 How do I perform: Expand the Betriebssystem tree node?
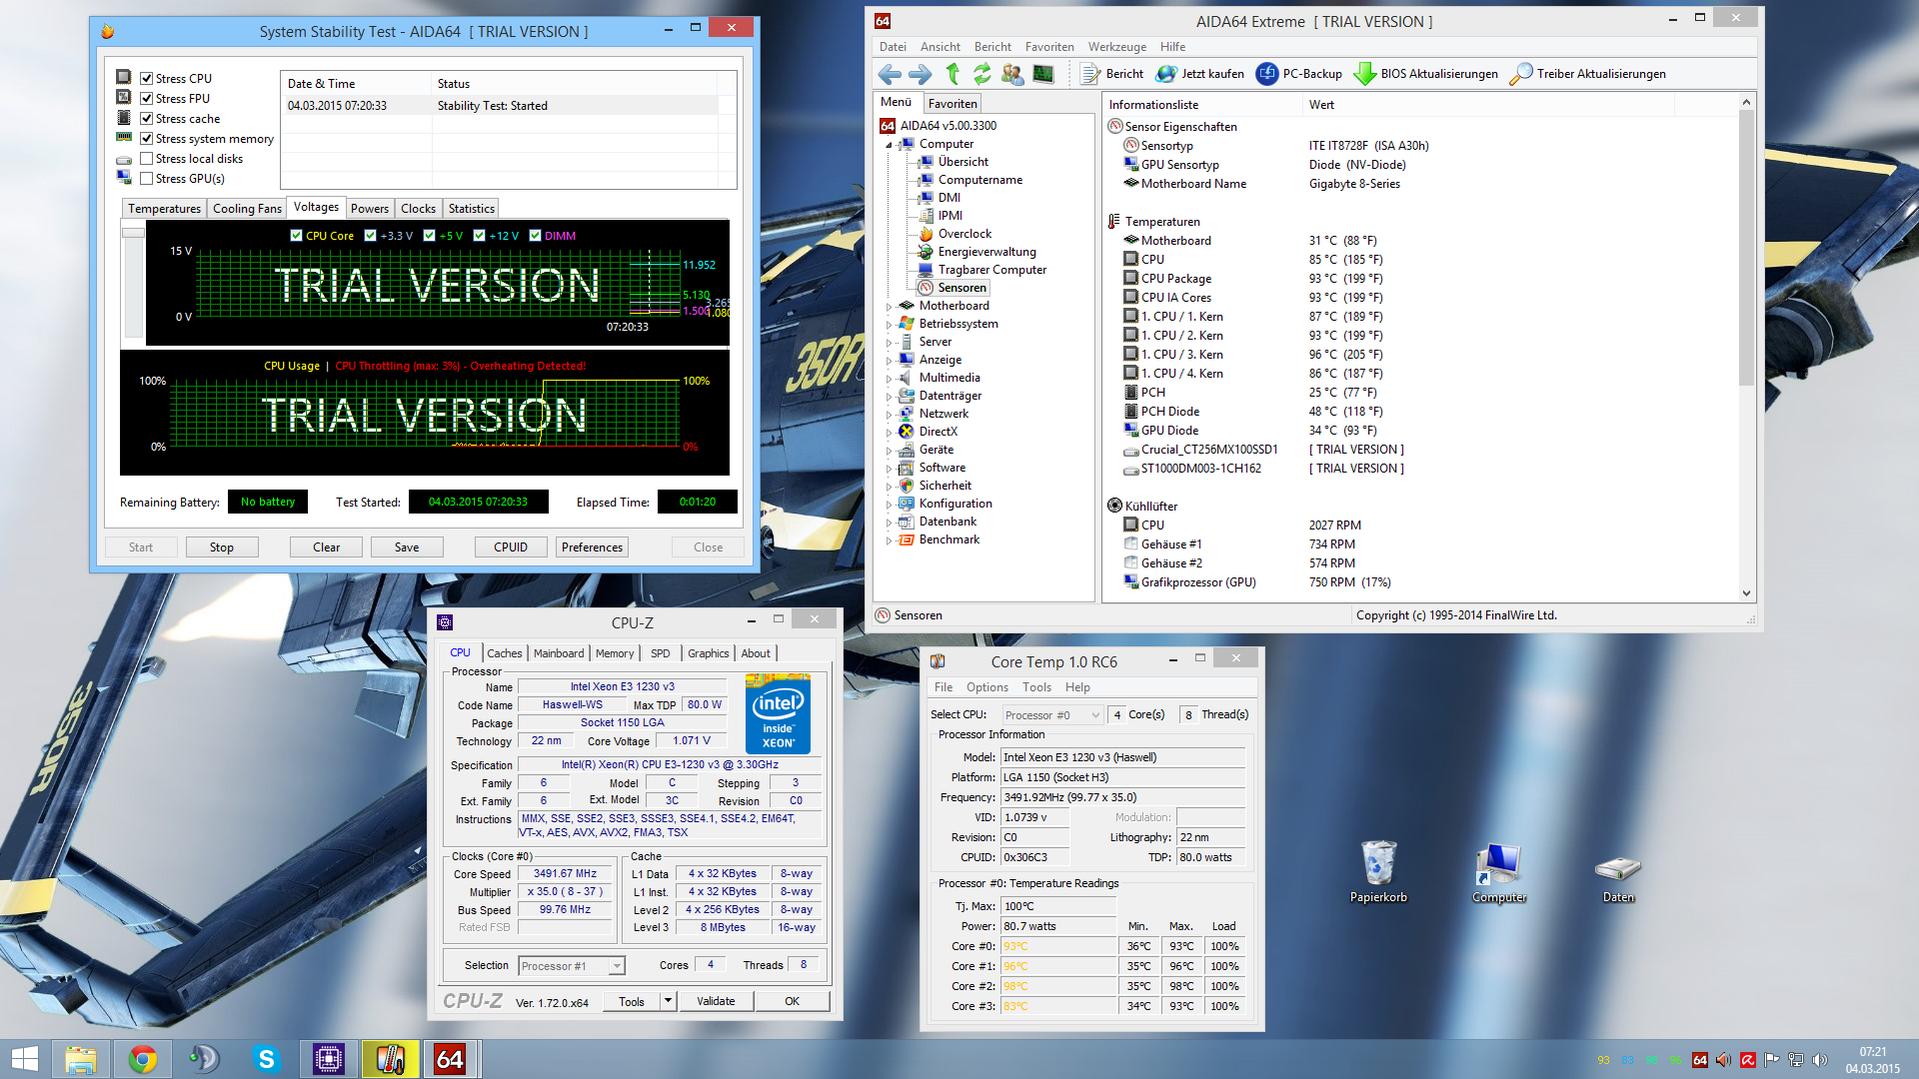[x=889, y=324]
